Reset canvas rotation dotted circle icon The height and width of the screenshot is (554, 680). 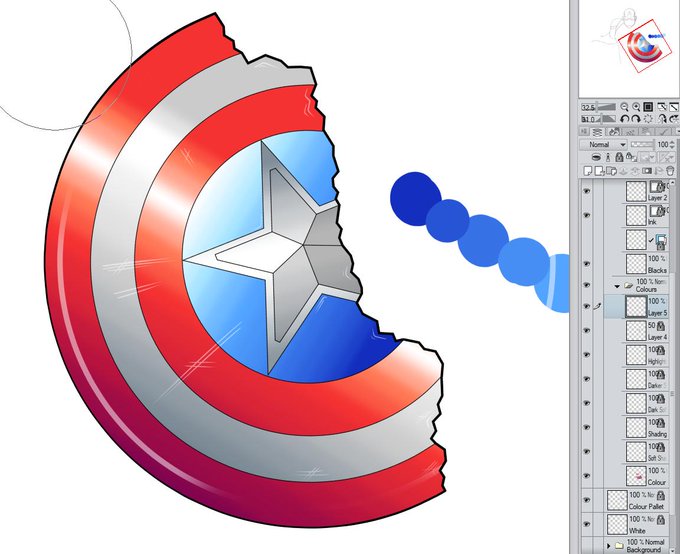pos(648,118)
